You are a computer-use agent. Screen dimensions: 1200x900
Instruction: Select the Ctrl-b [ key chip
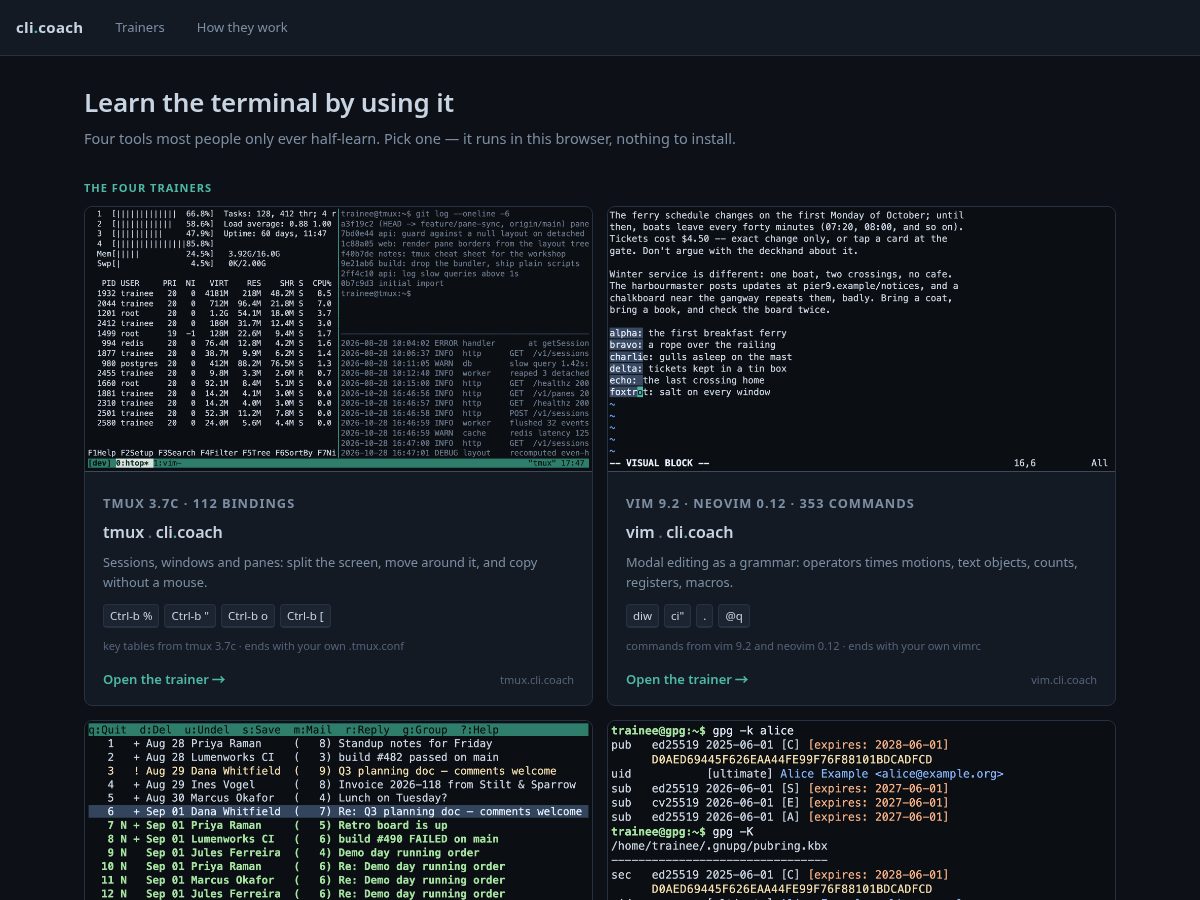305,616
